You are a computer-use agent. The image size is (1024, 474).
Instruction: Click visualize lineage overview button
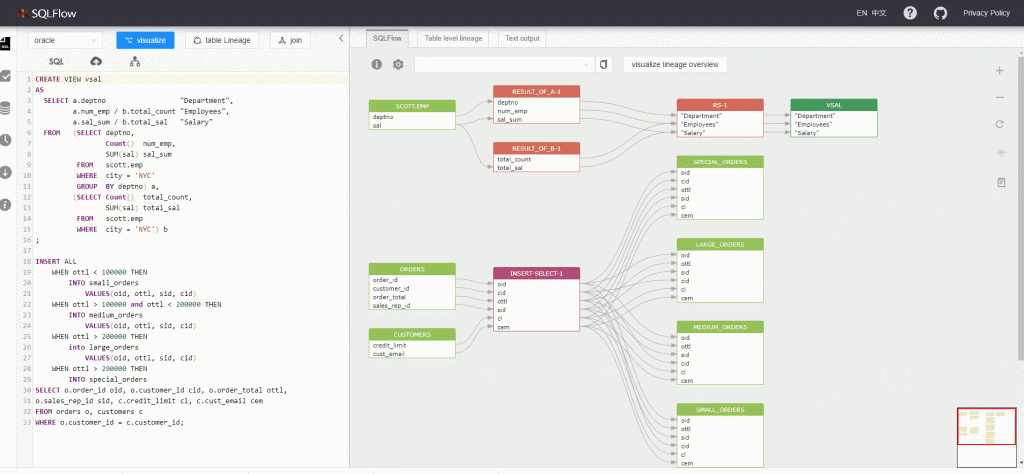click(675, 64)
